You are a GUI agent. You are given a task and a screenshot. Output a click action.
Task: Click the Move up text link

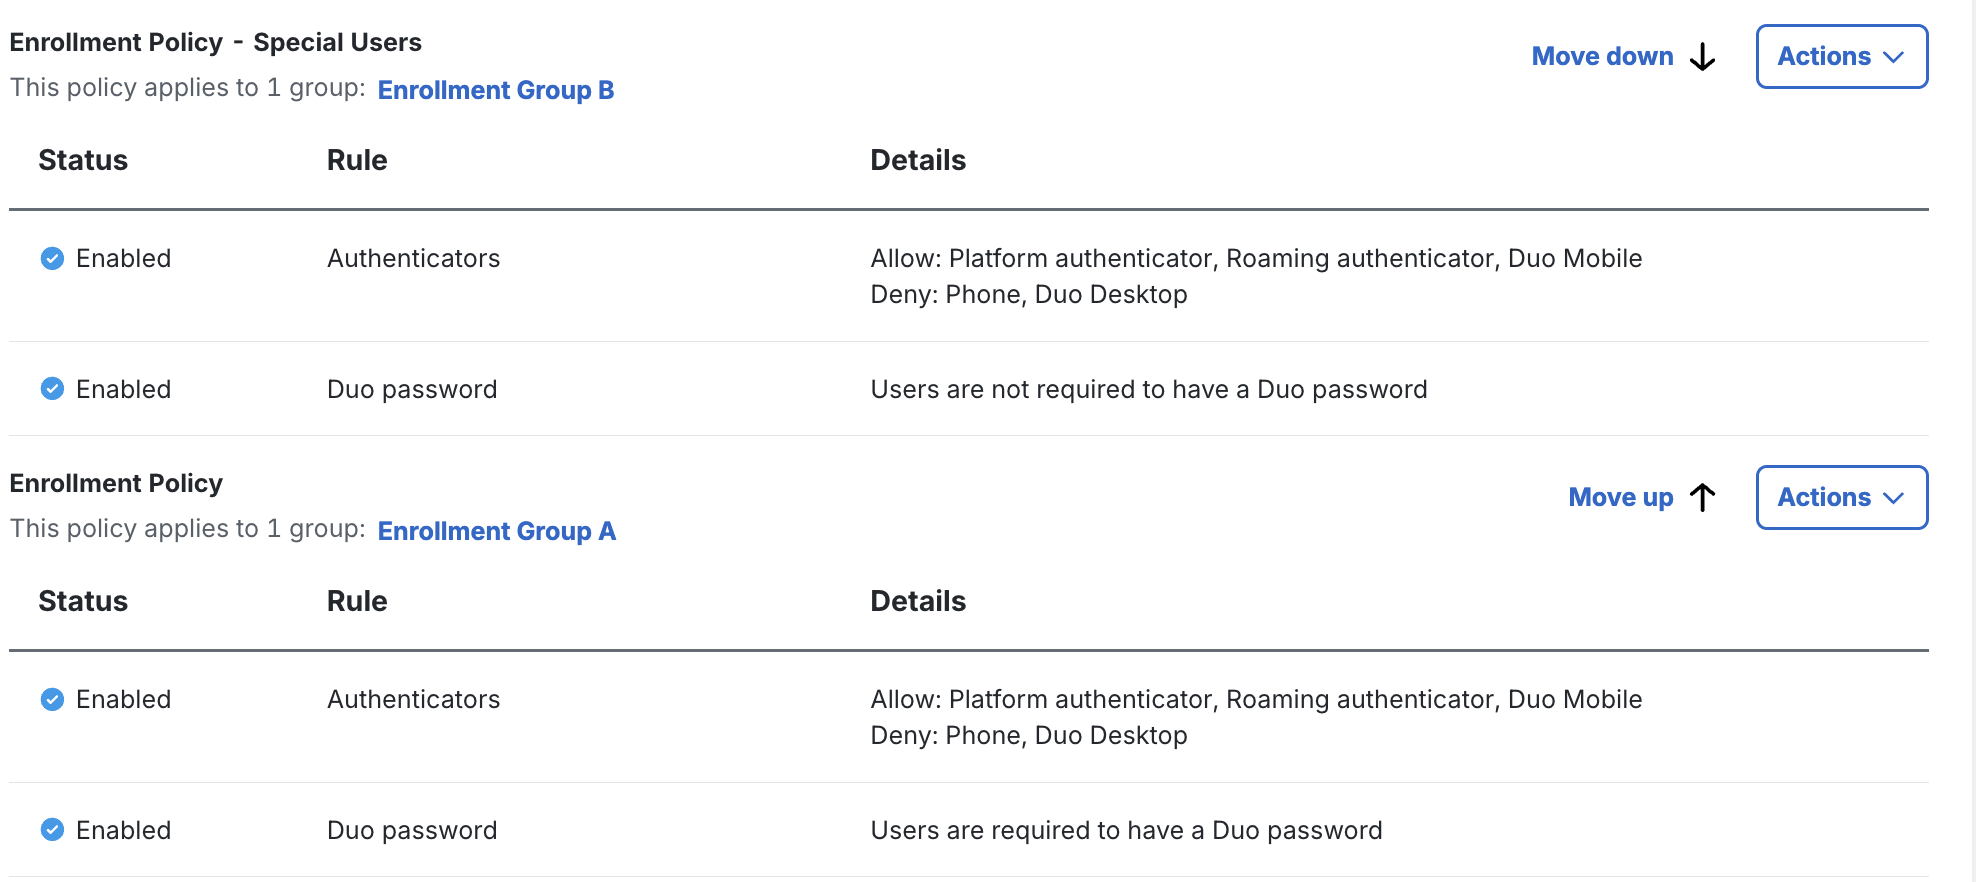[x=1620, y=497]
